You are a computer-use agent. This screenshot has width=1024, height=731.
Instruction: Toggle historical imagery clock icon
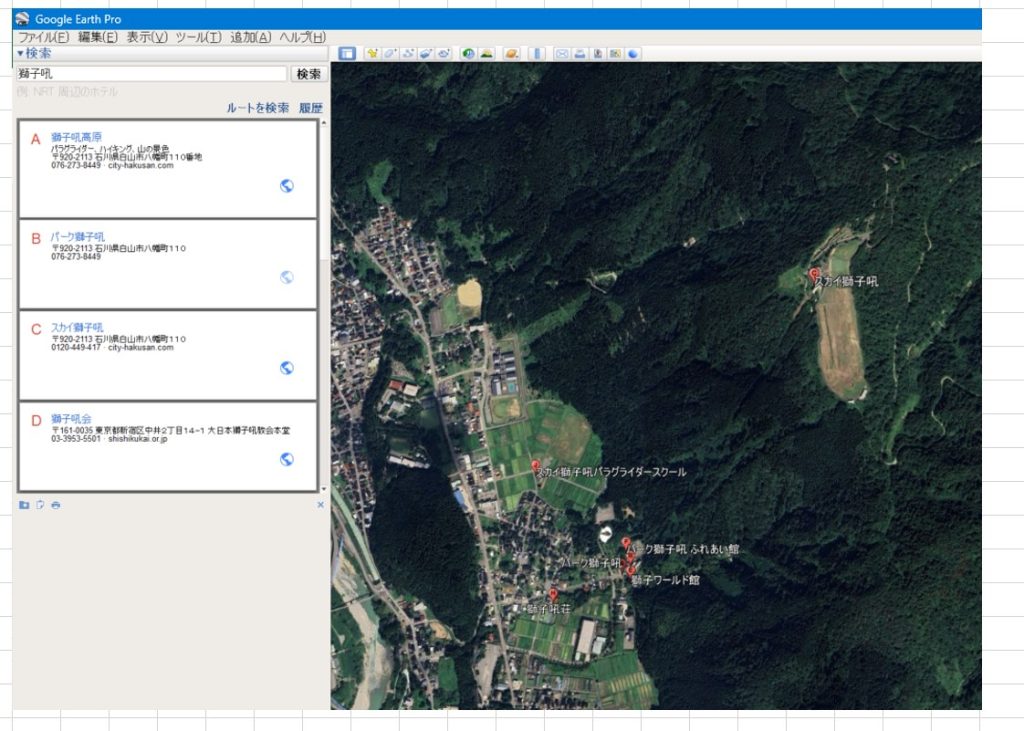(468, 54)
